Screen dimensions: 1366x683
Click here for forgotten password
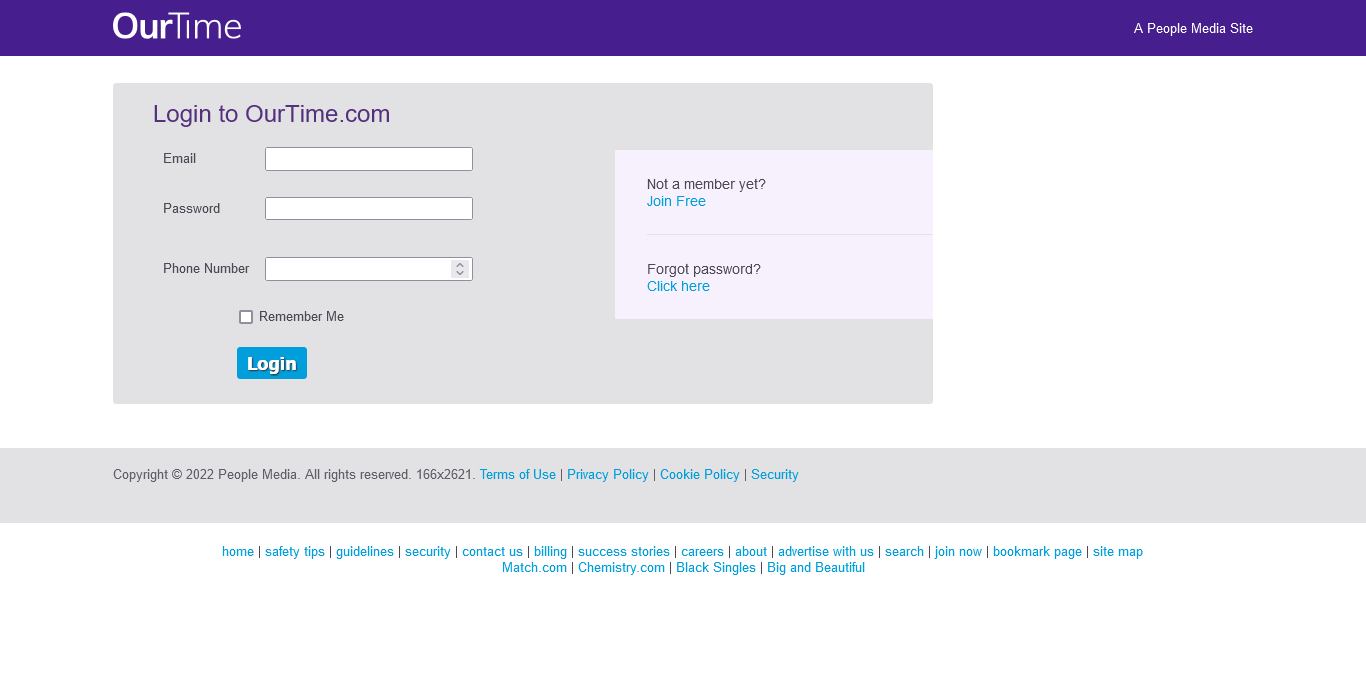[678, 286]
